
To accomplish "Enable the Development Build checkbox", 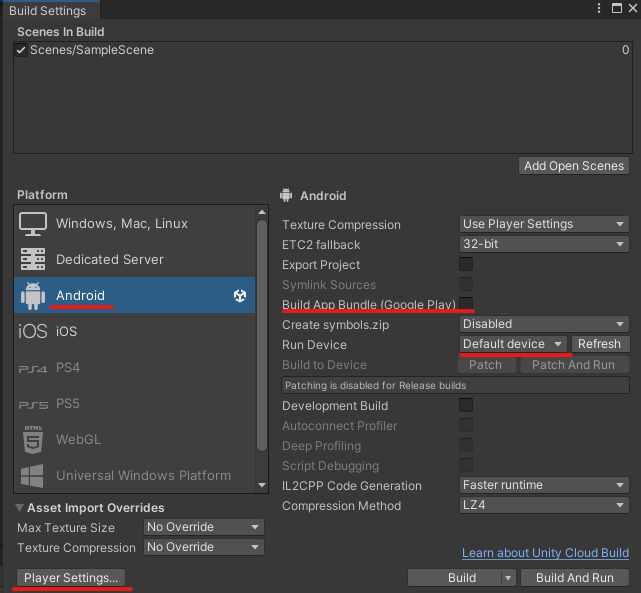I will point(466,405).
